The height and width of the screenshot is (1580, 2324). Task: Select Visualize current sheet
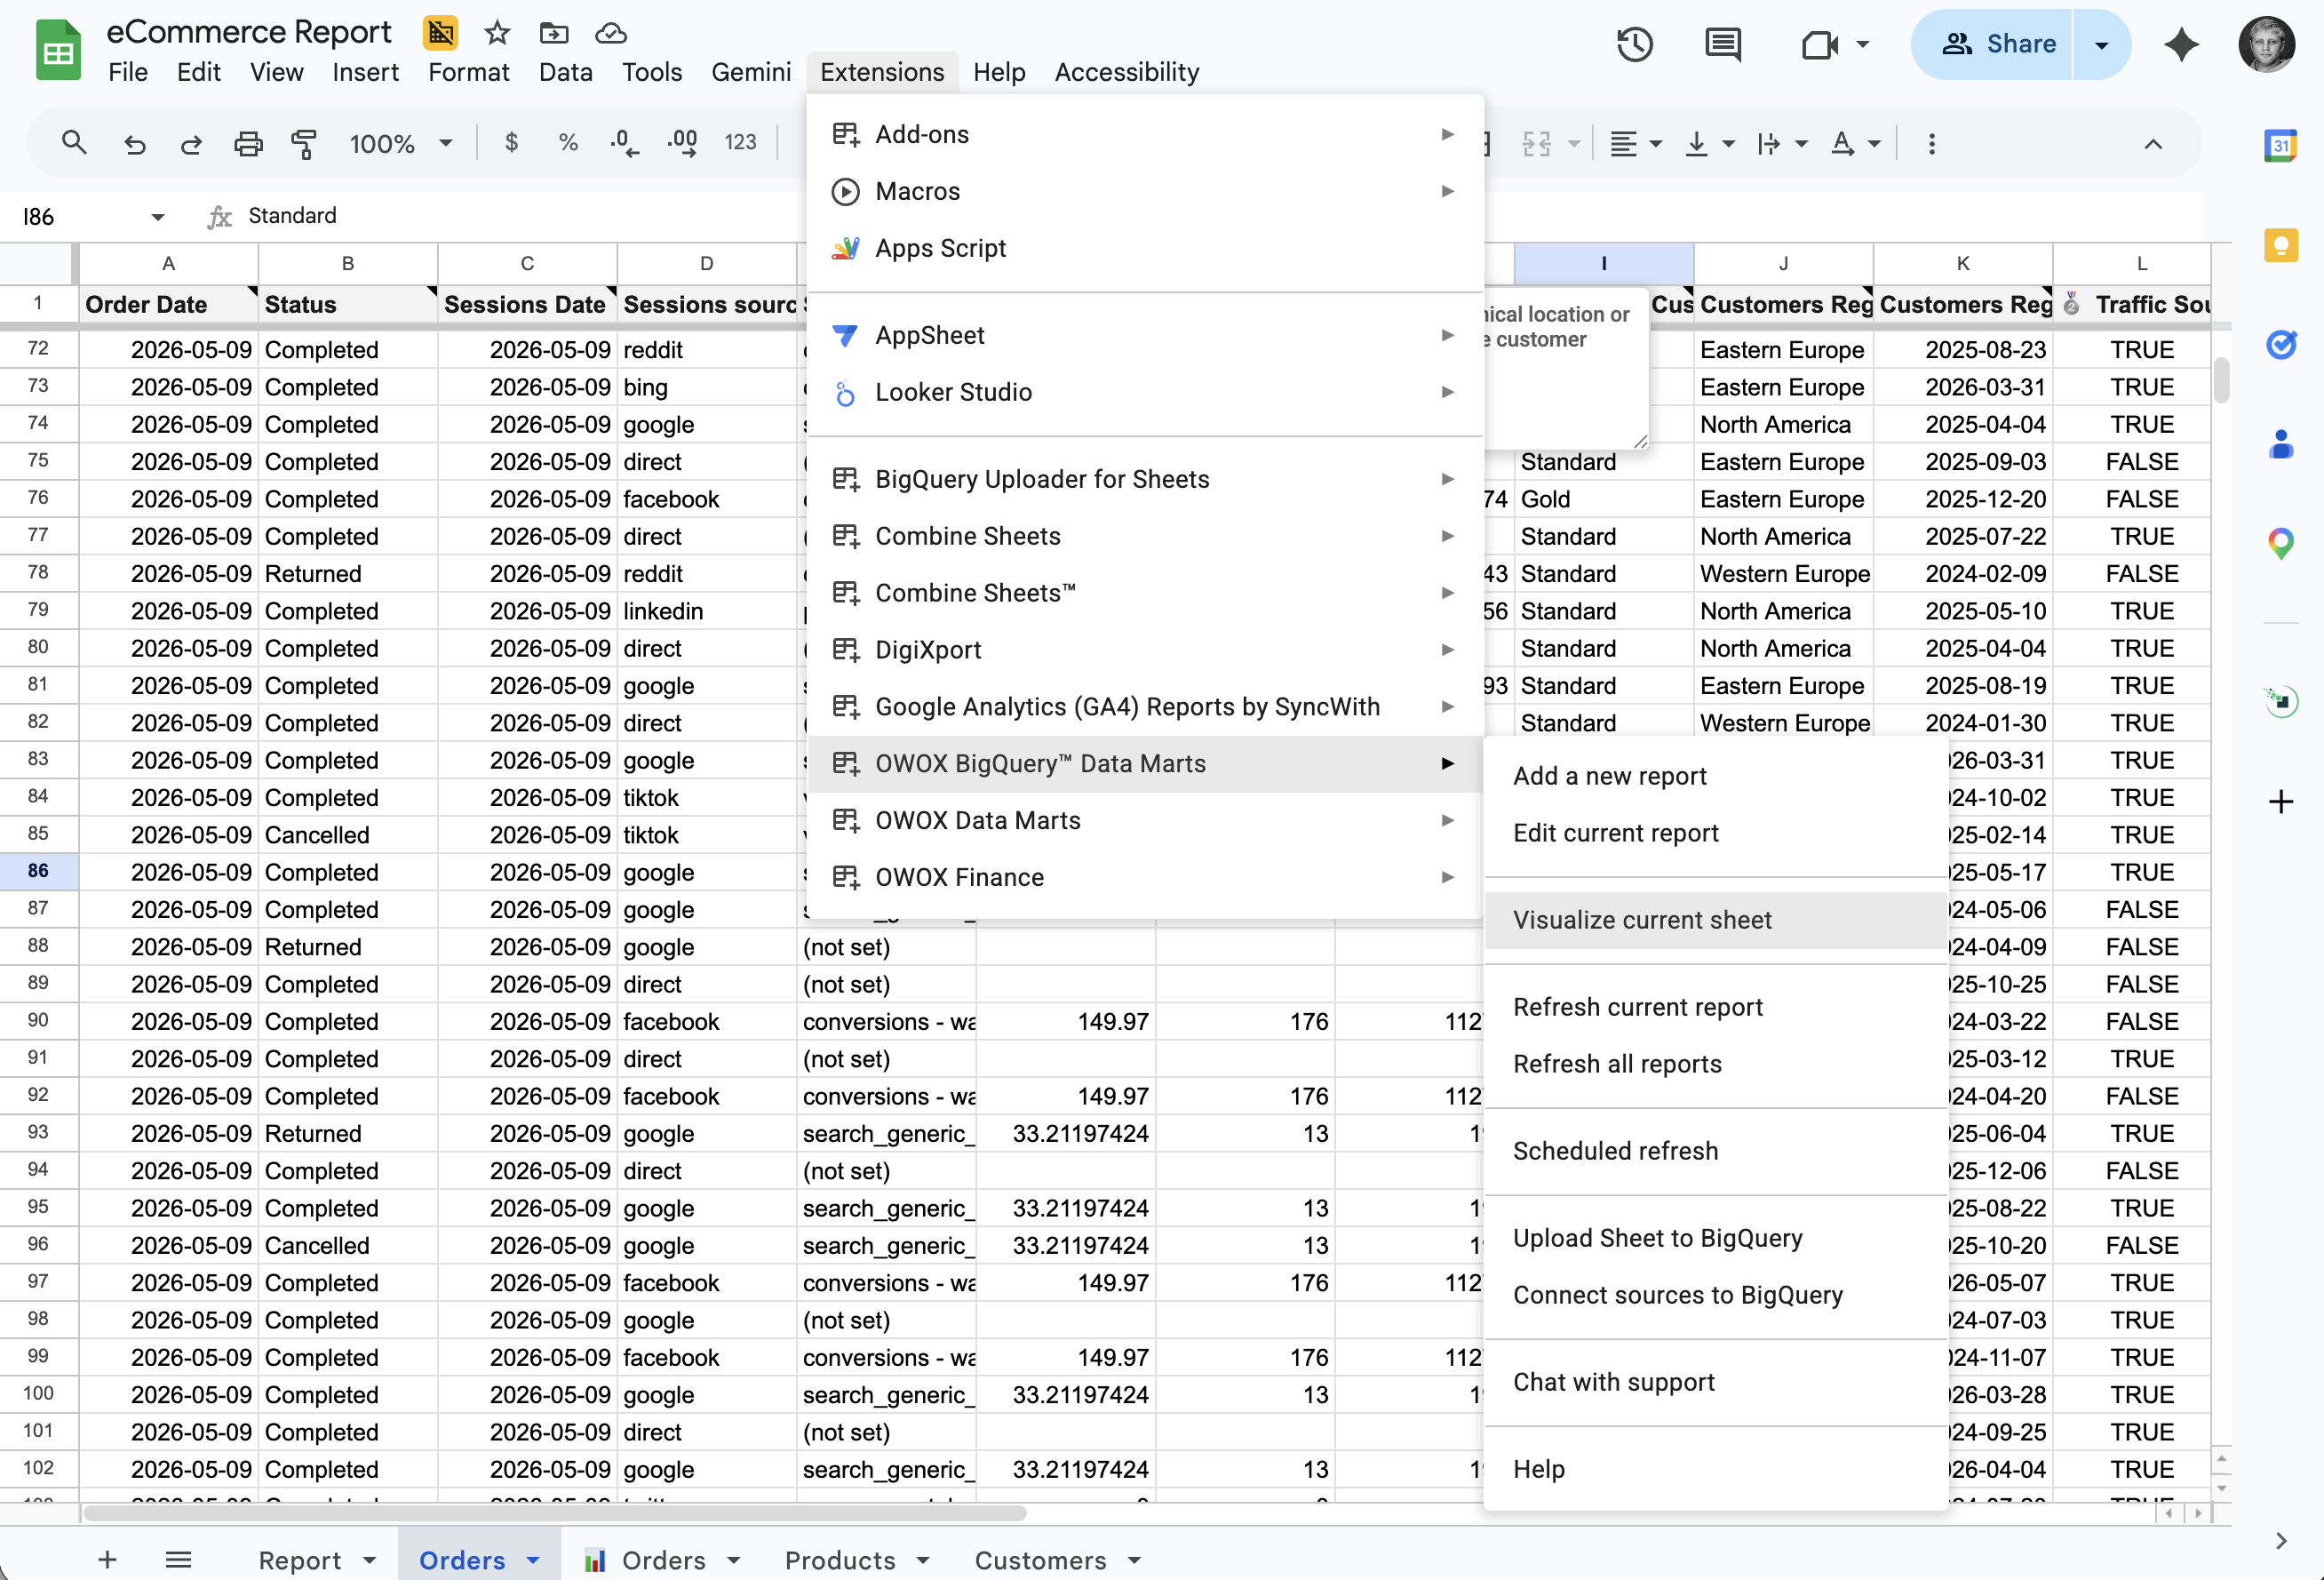(x=1716, y=920)
